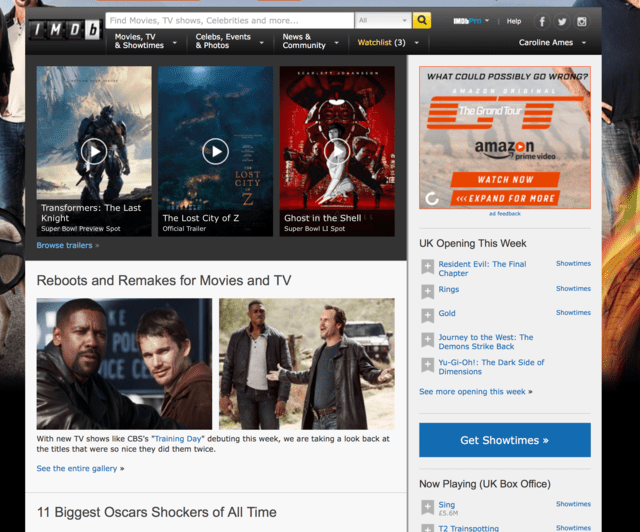Add Resident Evil: The Final Chapter to watchlist
This screenshot has width=640, height=532.
pos(427,267)
